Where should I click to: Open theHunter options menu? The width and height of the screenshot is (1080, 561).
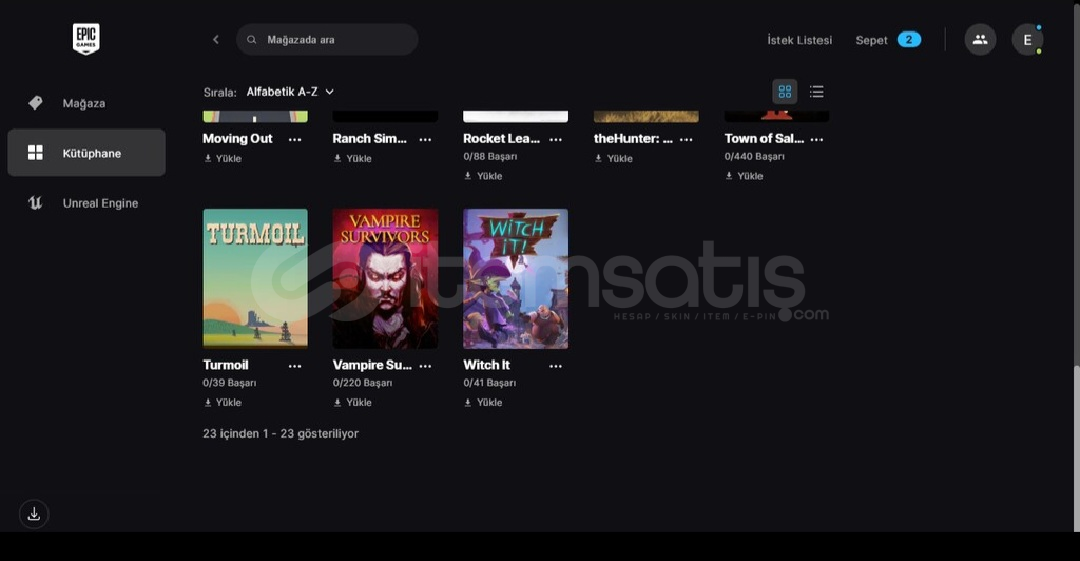pos(686,139)
